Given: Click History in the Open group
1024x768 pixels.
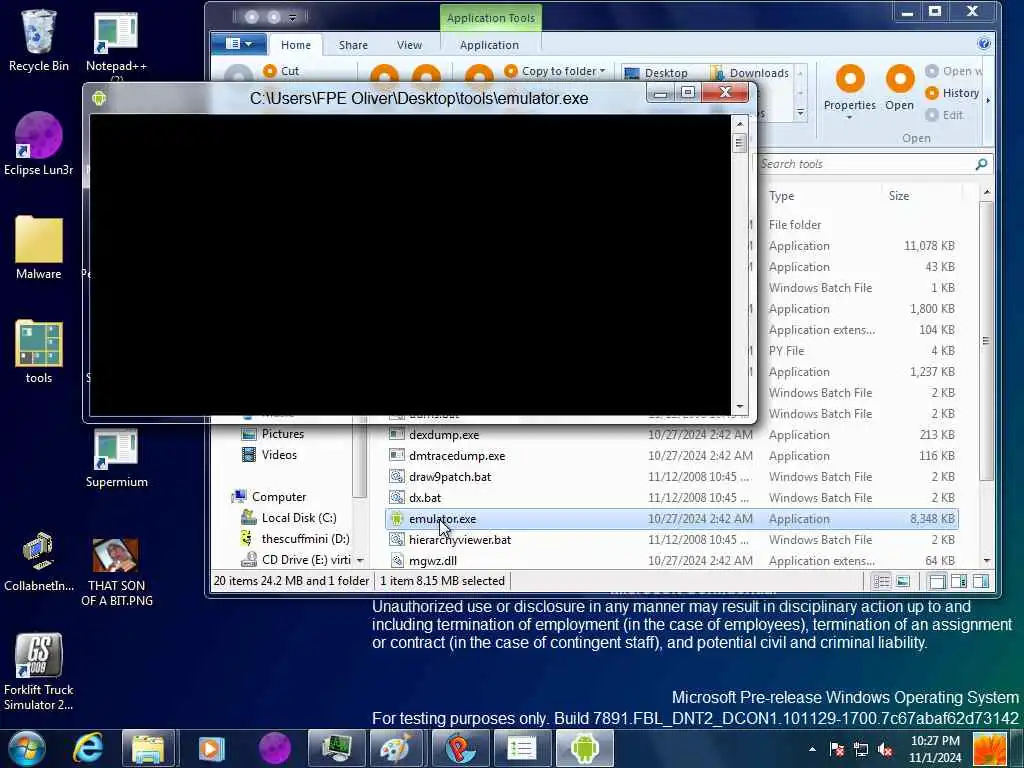Looking at the screenshot, I should [952, 93].
